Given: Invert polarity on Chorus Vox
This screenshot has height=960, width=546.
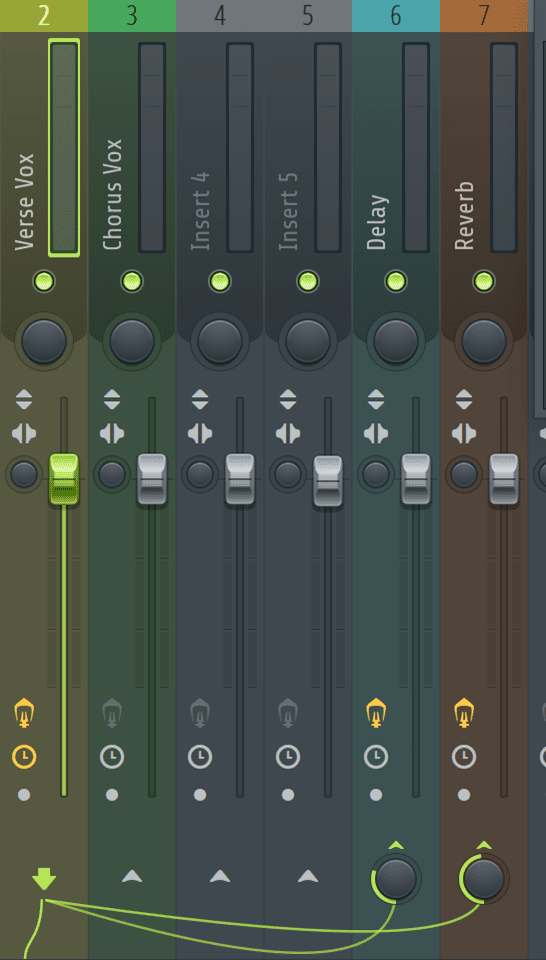Looking at the screenshot, I should pos(112,400).
